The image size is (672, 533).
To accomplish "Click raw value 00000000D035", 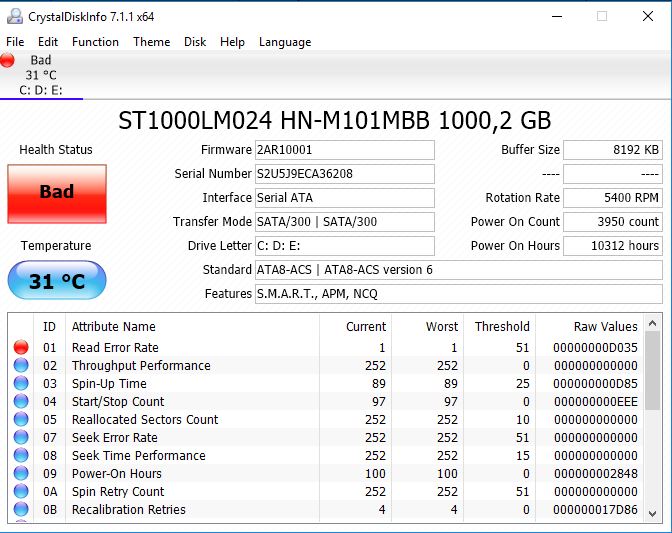I will click(x=595, y=347).
